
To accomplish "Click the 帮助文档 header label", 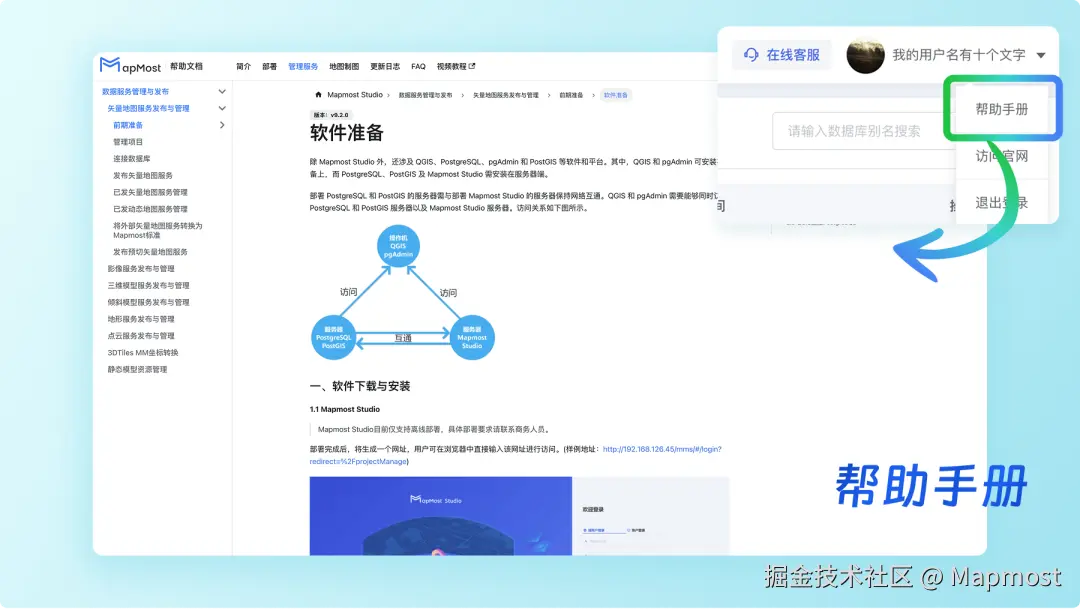I will 186,67.
